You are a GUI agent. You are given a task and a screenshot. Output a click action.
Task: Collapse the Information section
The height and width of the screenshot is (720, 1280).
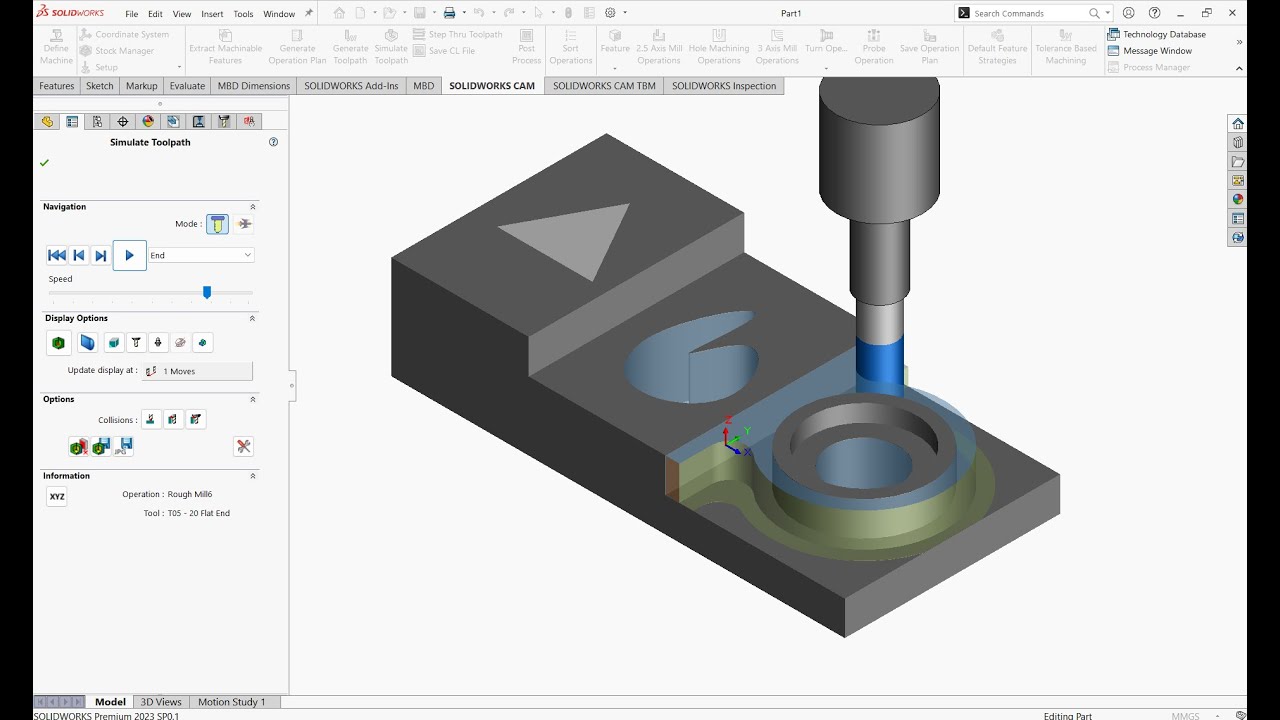pos(252,476)
